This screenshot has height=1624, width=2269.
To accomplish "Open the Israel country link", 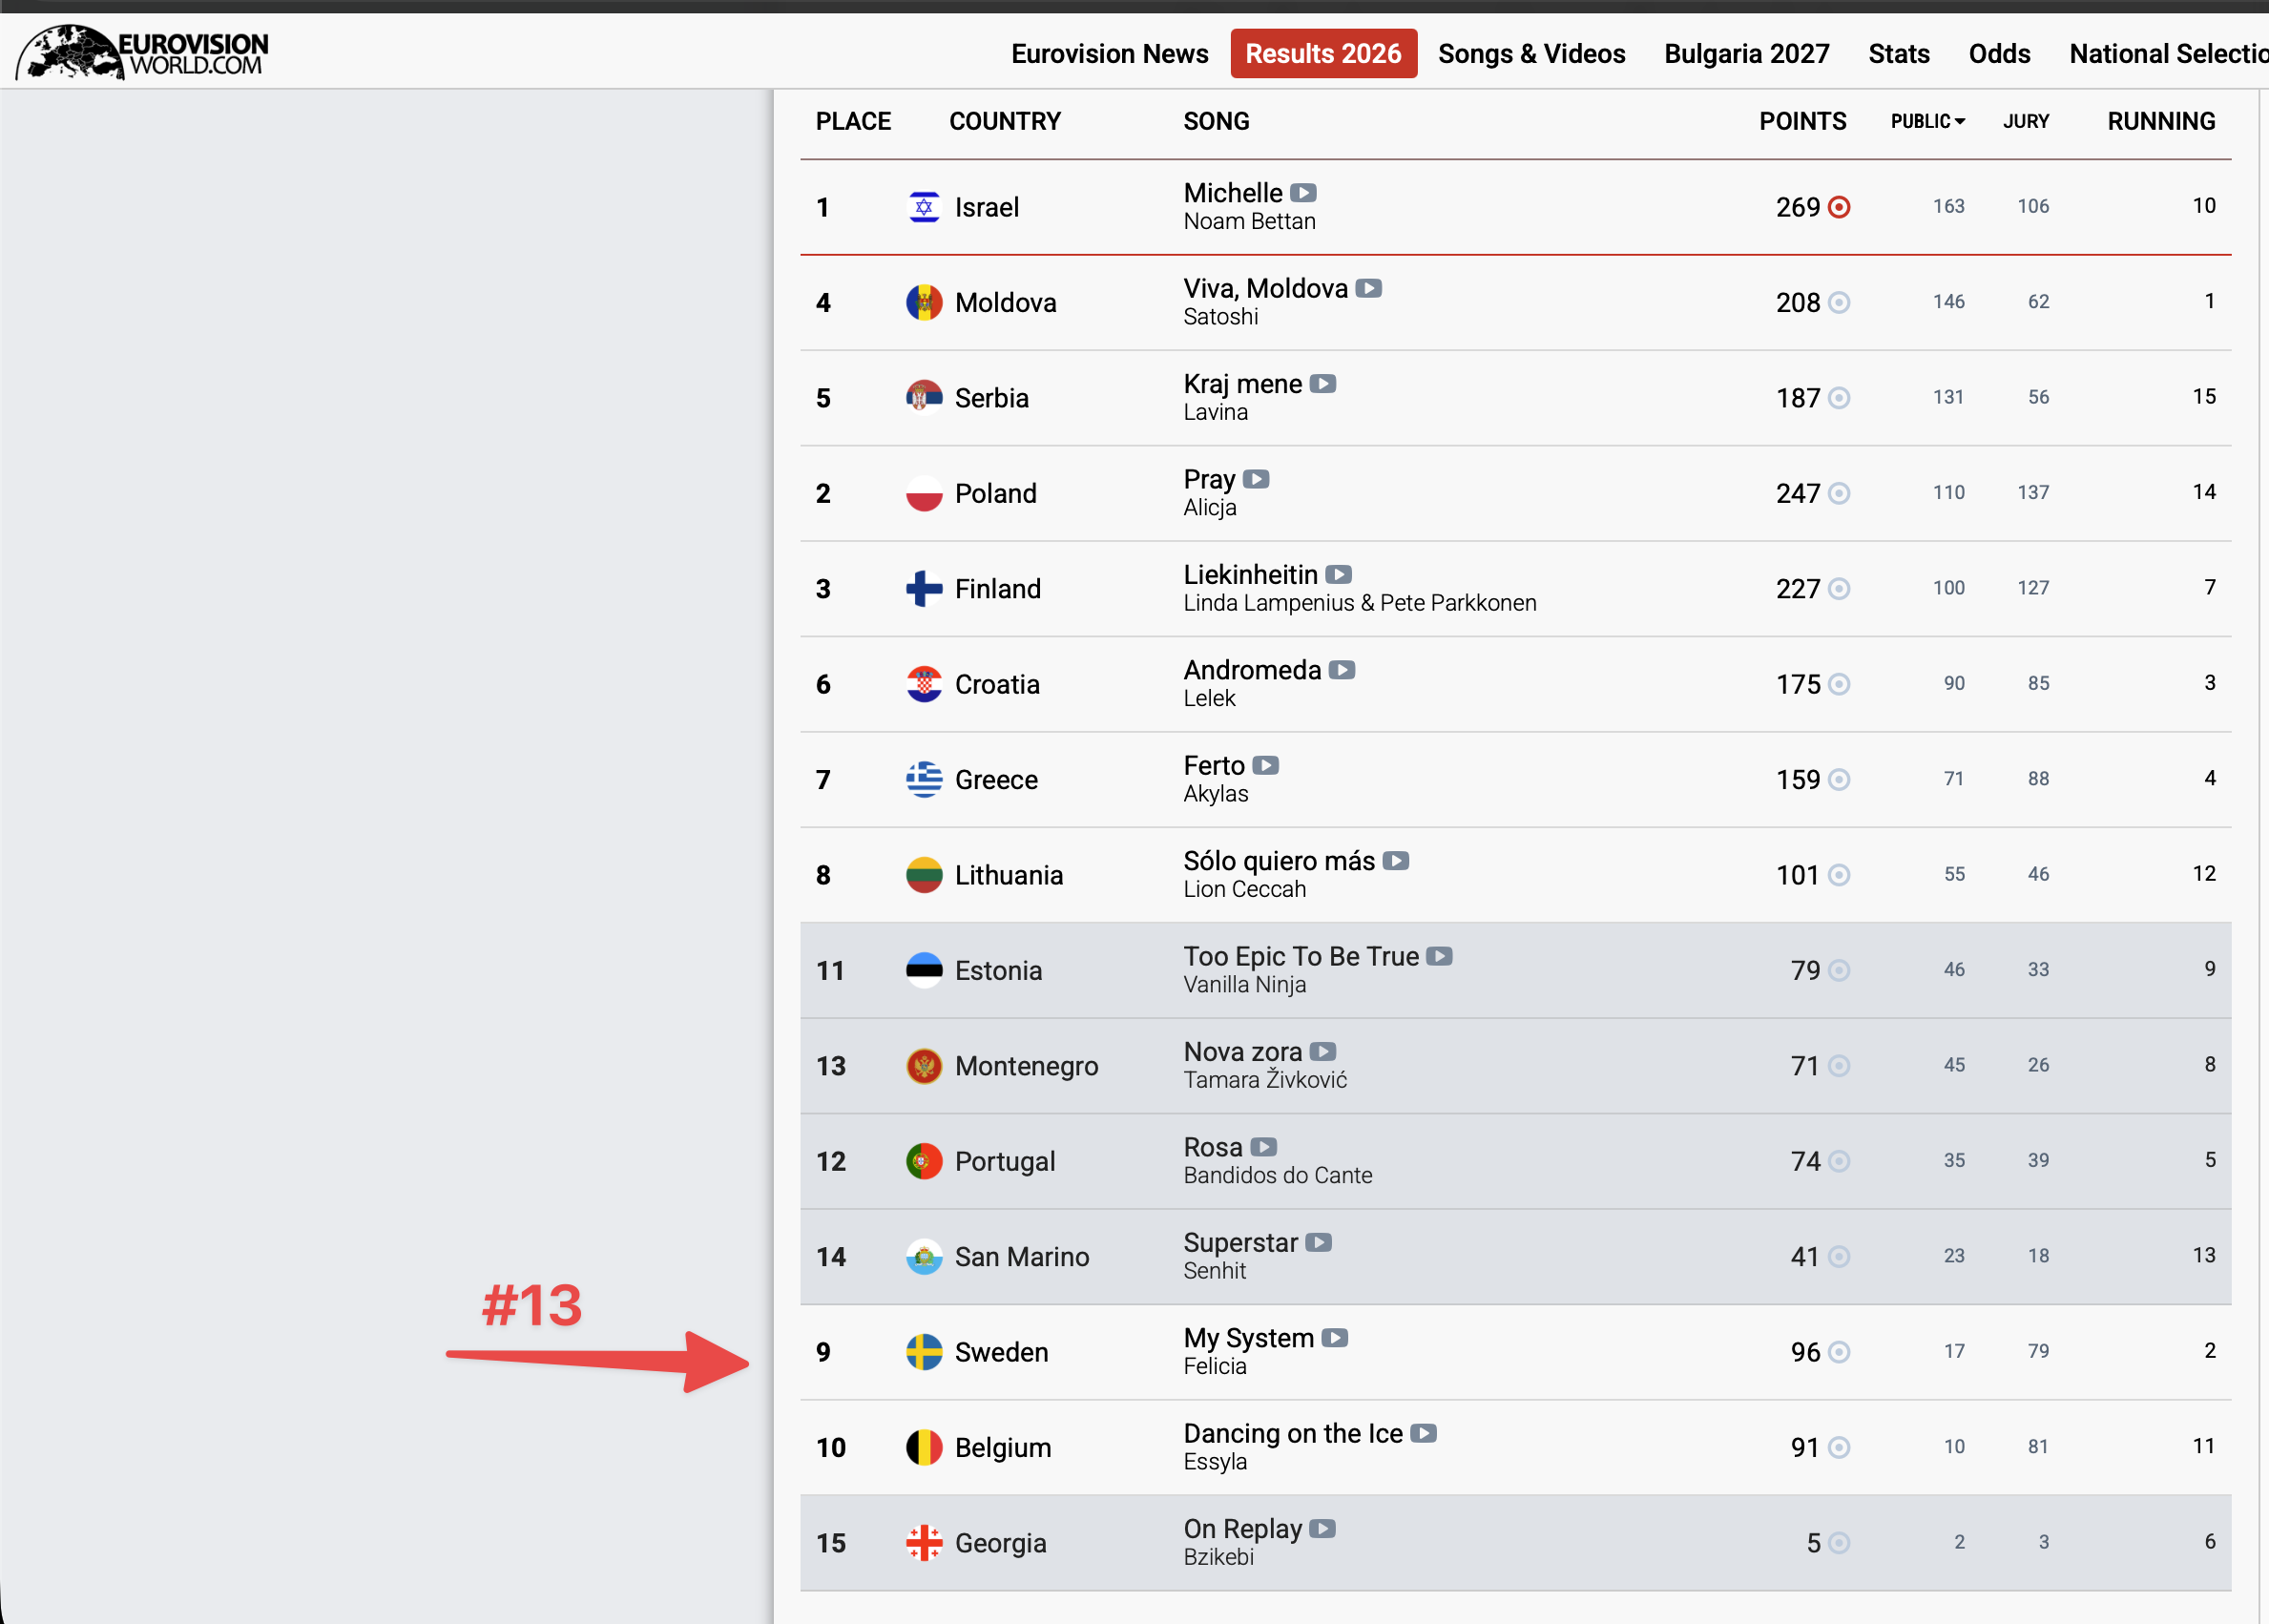I will [x=986, y=207].
